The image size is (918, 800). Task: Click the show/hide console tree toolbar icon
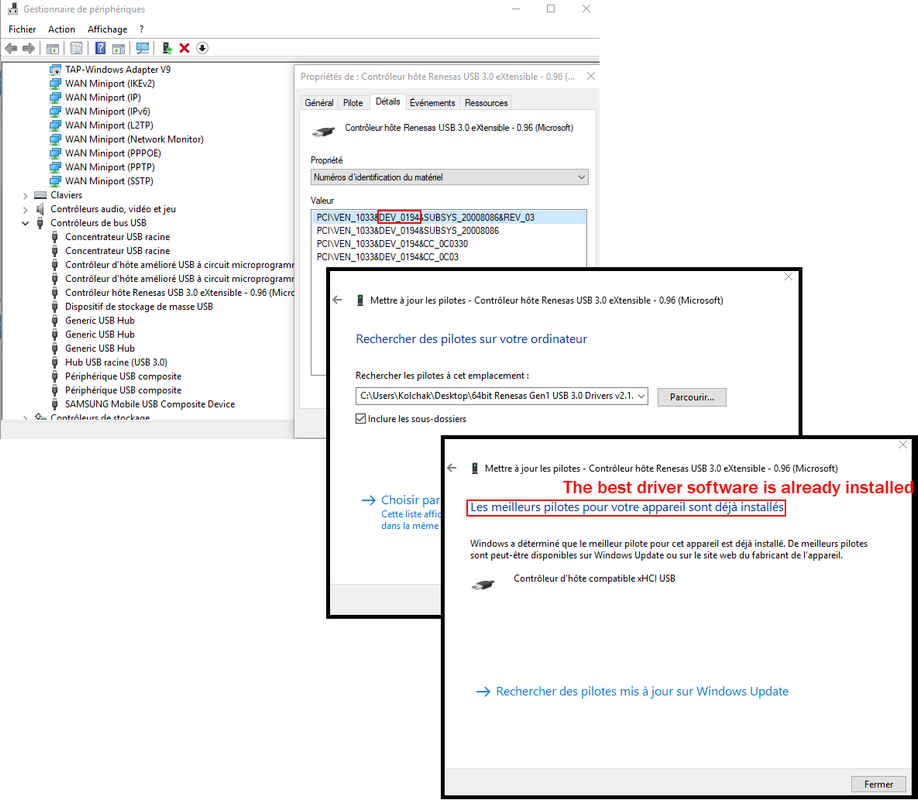click(x=53, y=48)
